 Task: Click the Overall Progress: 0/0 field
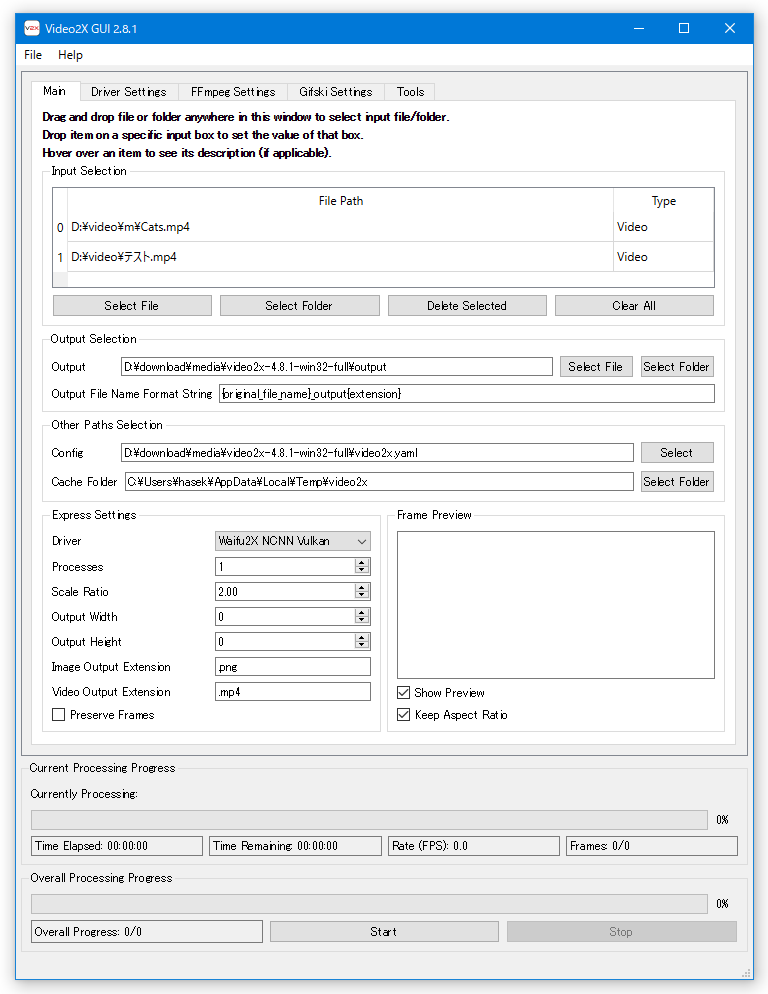(x=146, y=932)
